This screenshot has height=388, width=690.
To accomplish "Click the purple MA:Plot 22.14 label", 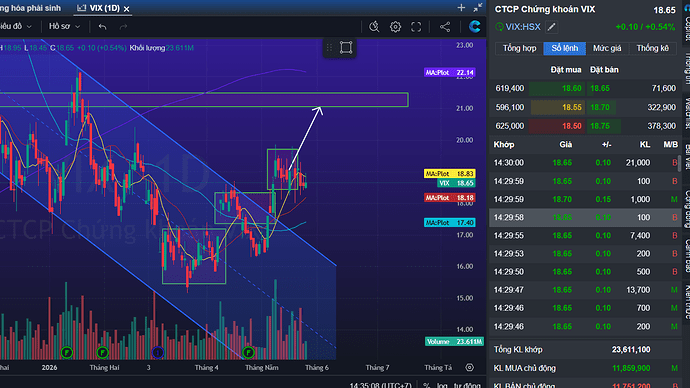I will click(x=449, y=73).
